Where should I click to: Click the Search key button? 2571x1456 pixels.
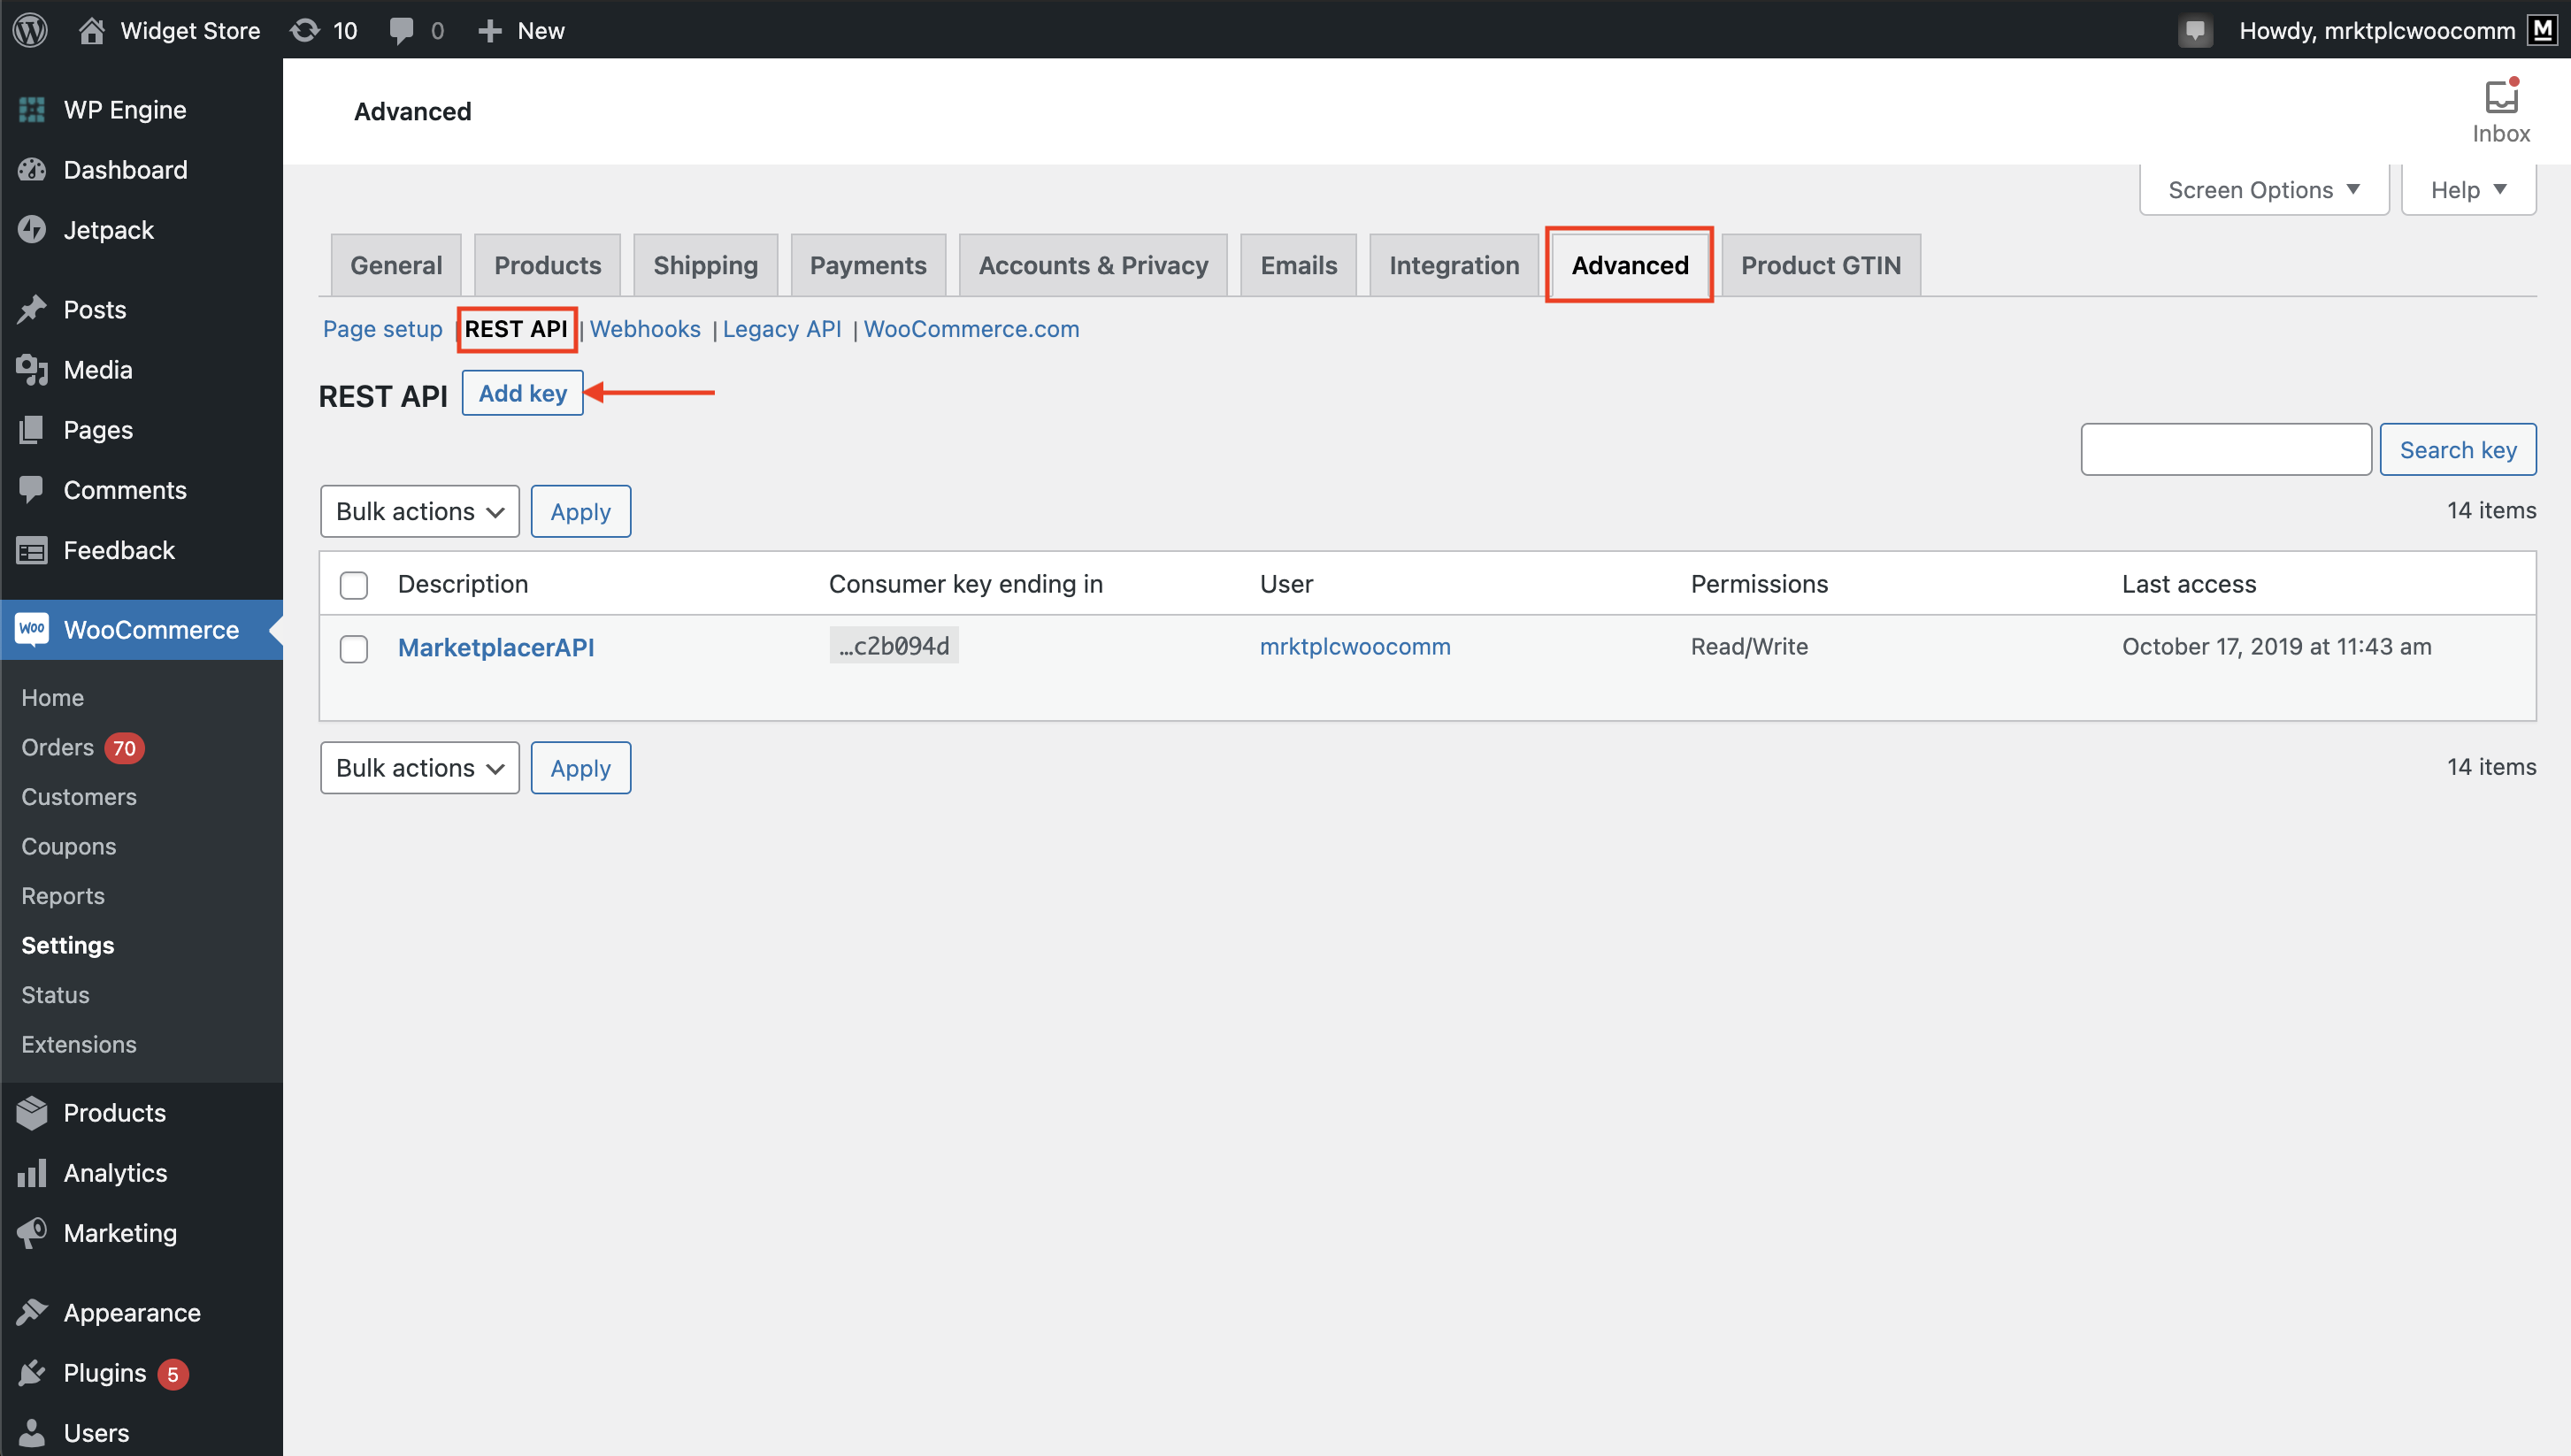2458,450
